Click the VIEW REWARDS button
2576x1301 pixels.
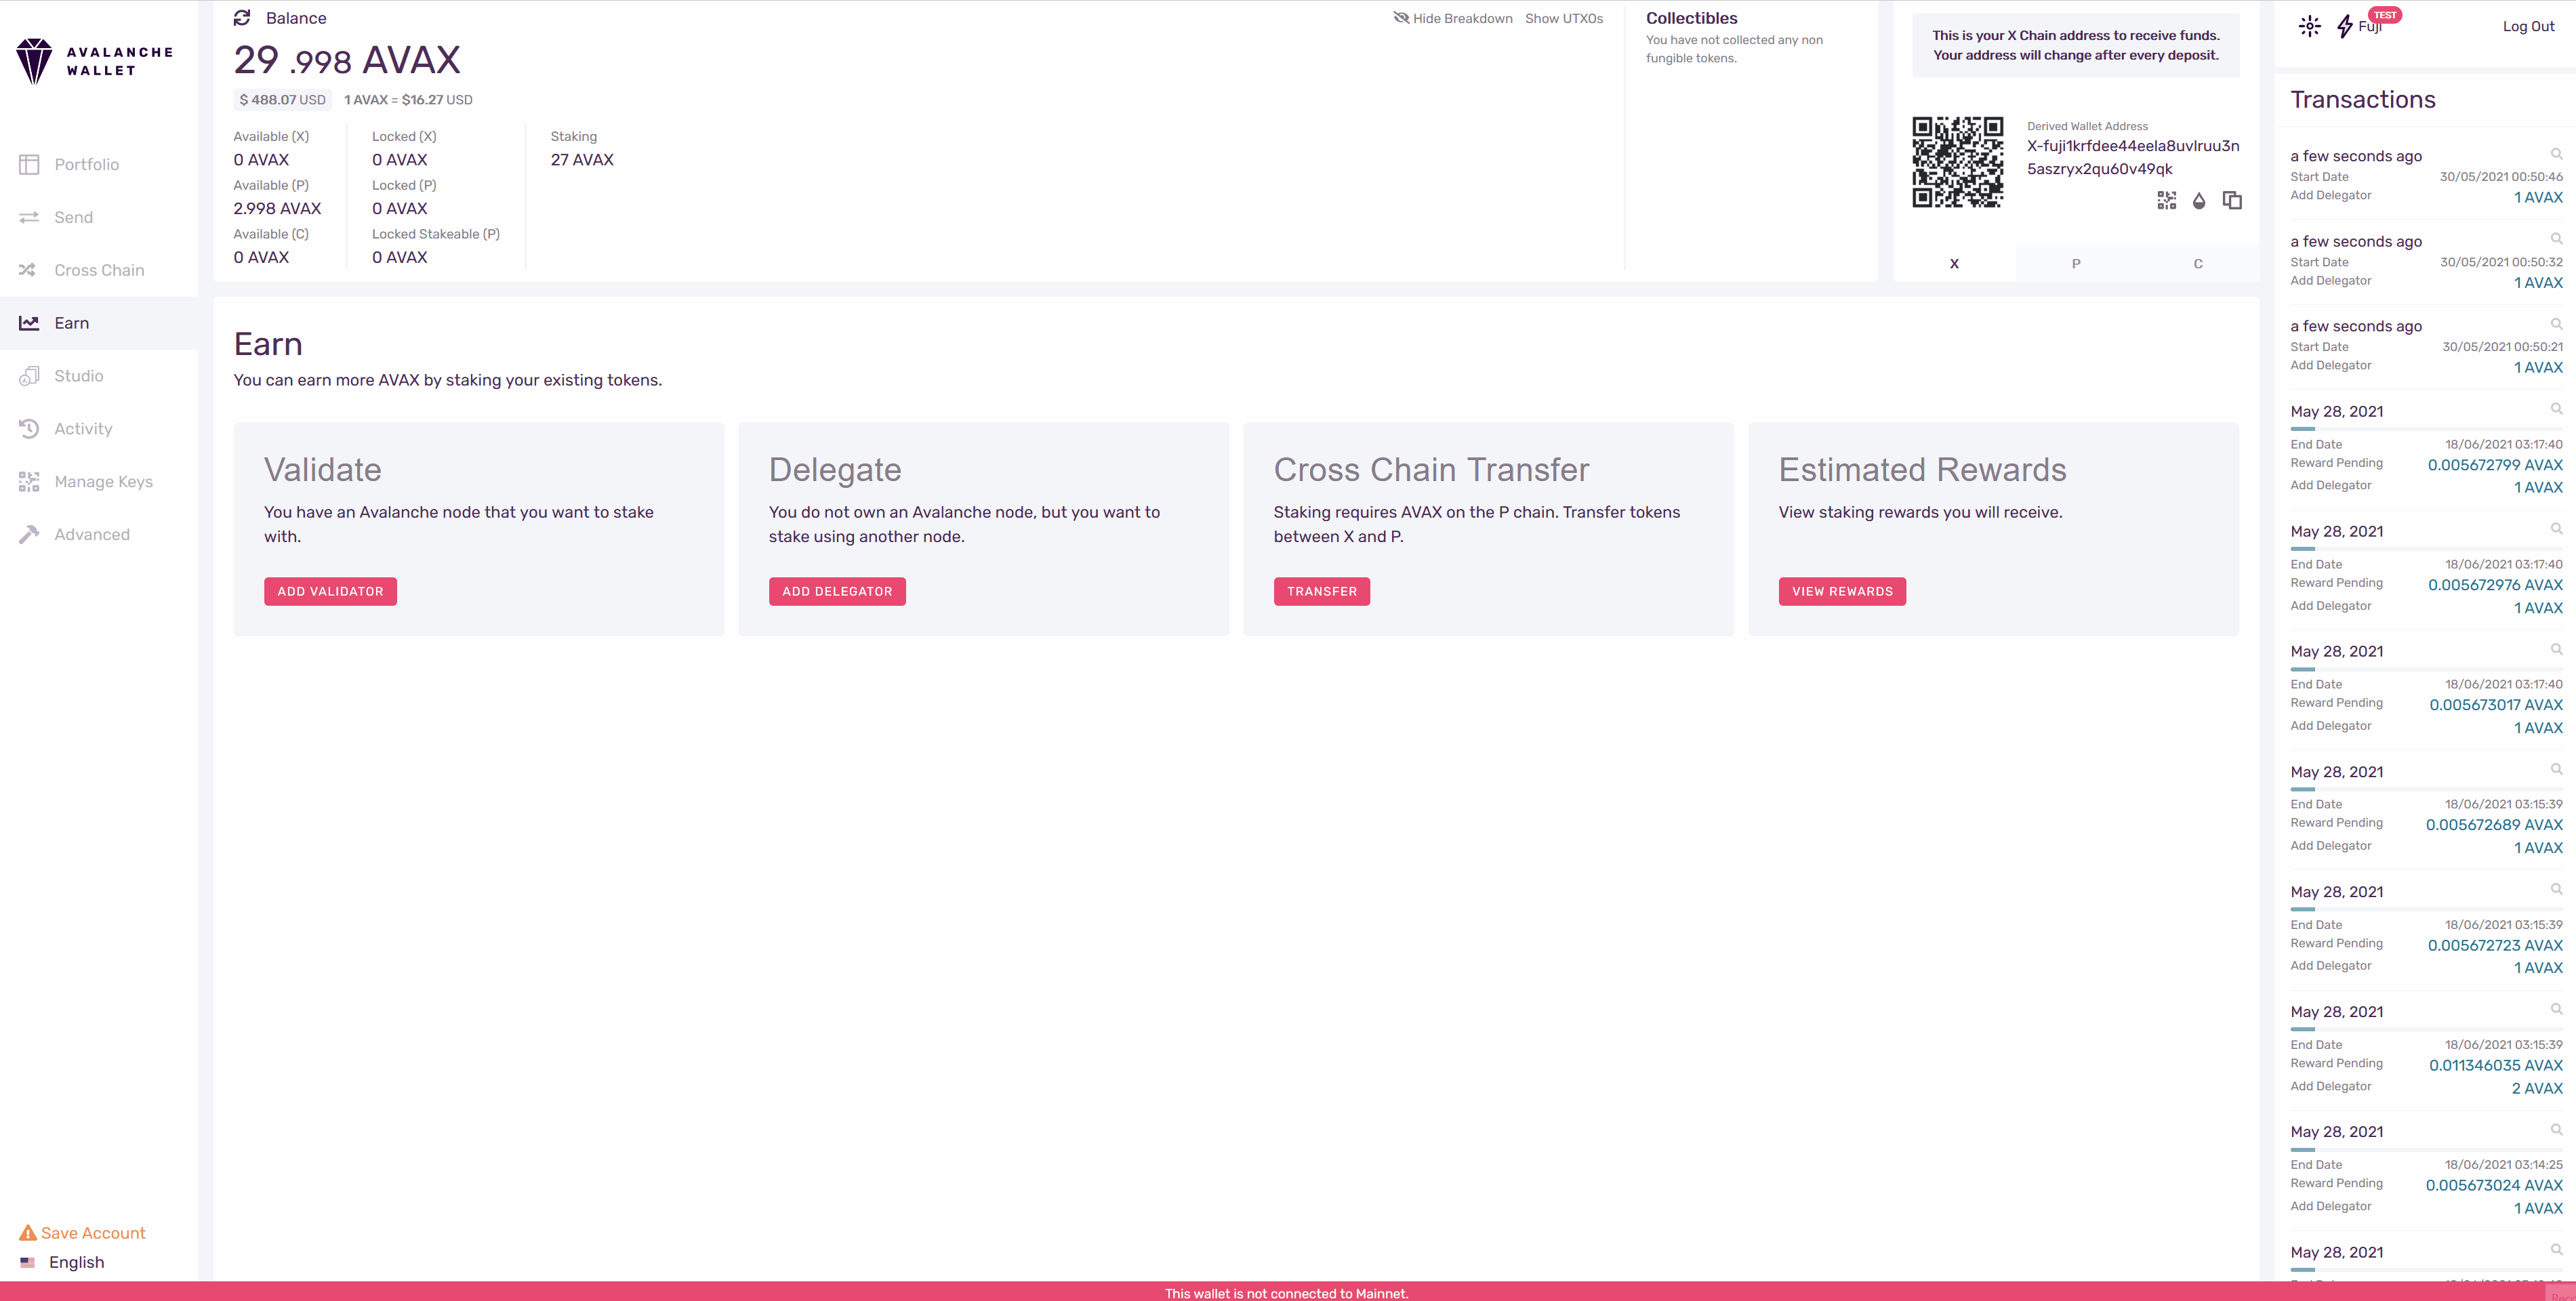(1842, 591)
